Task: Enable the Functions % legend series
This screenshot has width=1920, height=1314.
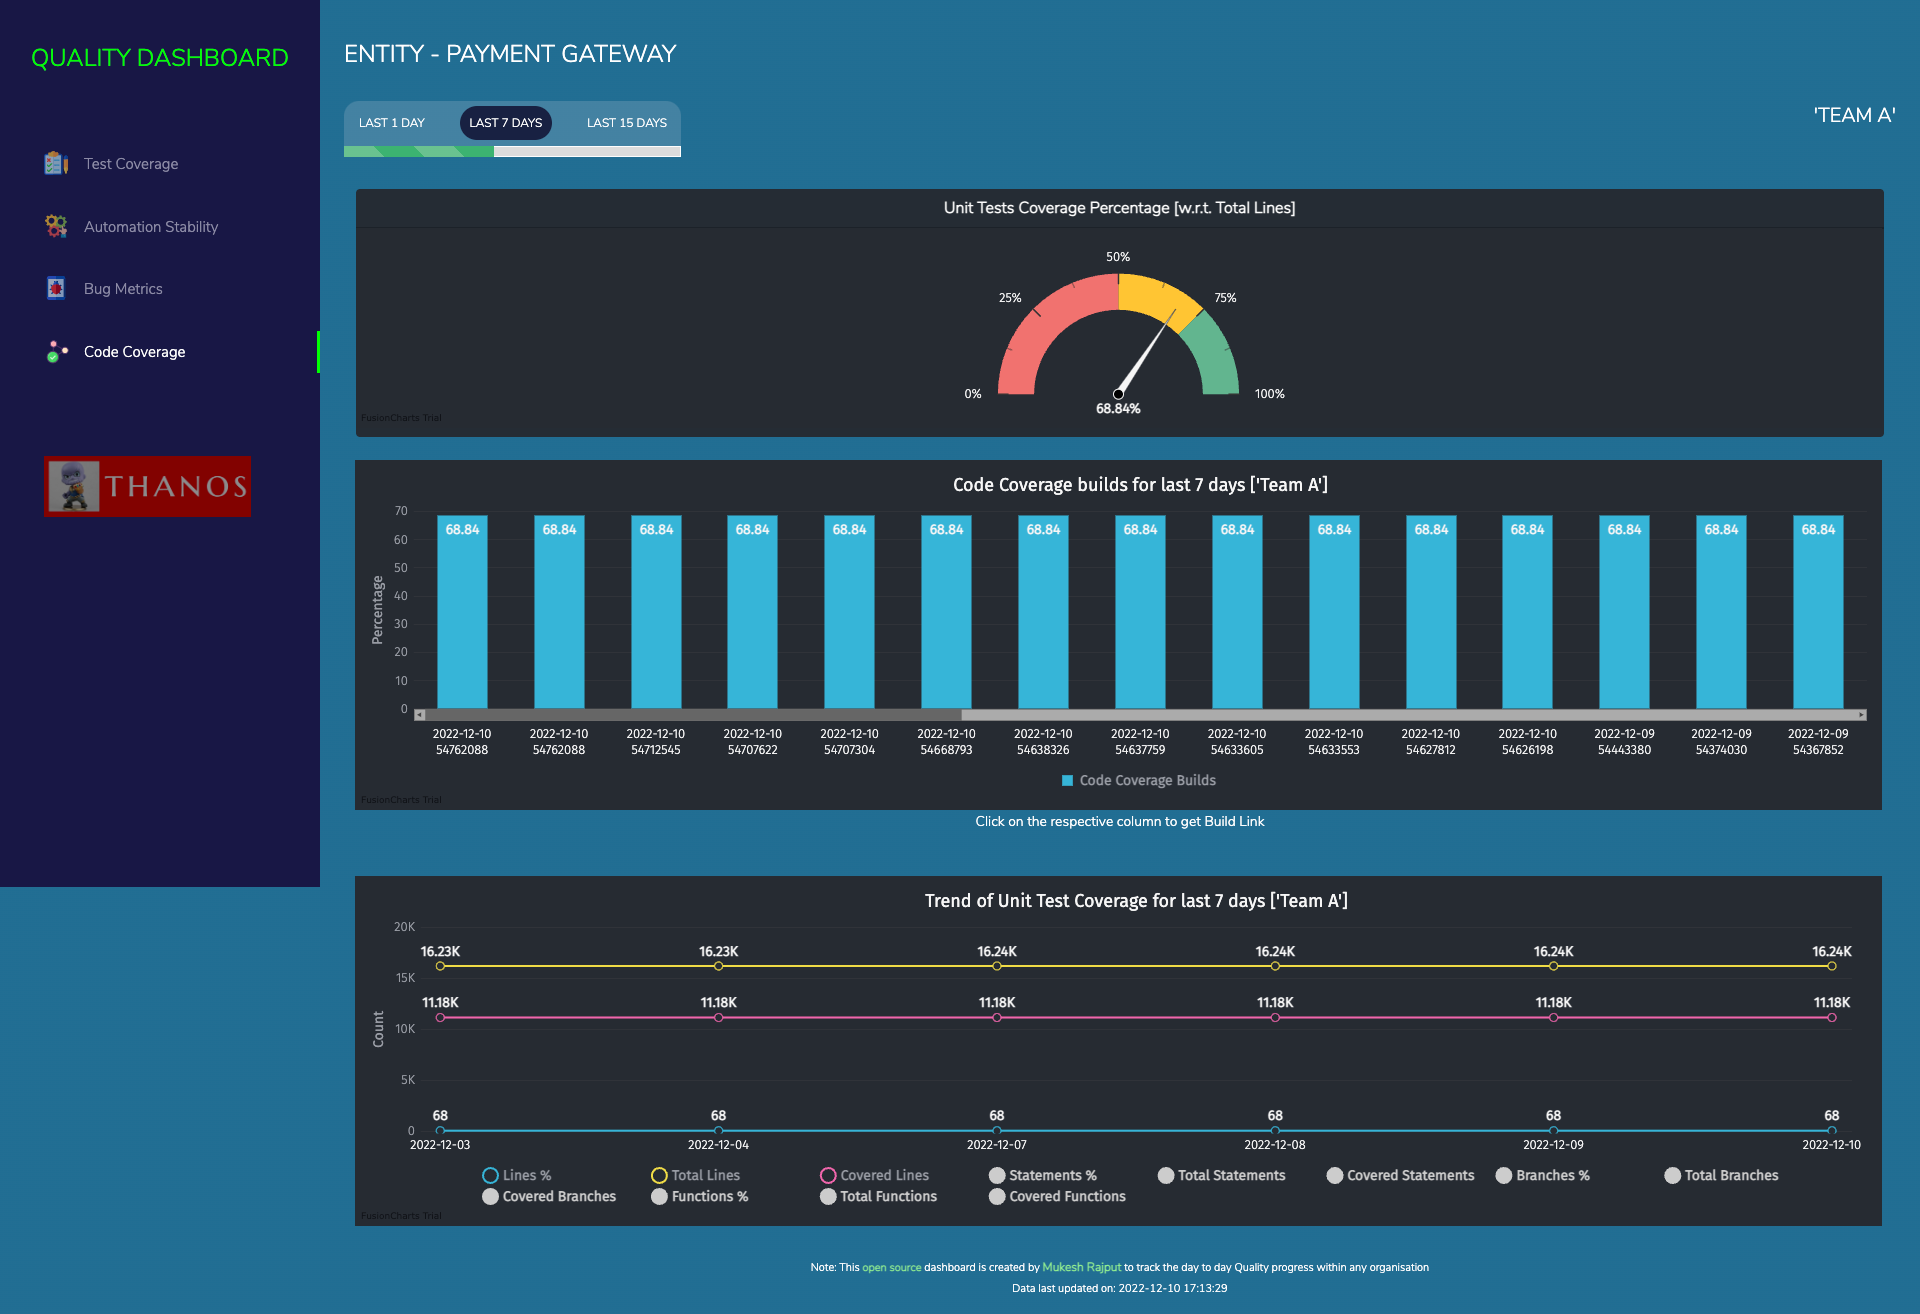Action: click(700, 1196)
